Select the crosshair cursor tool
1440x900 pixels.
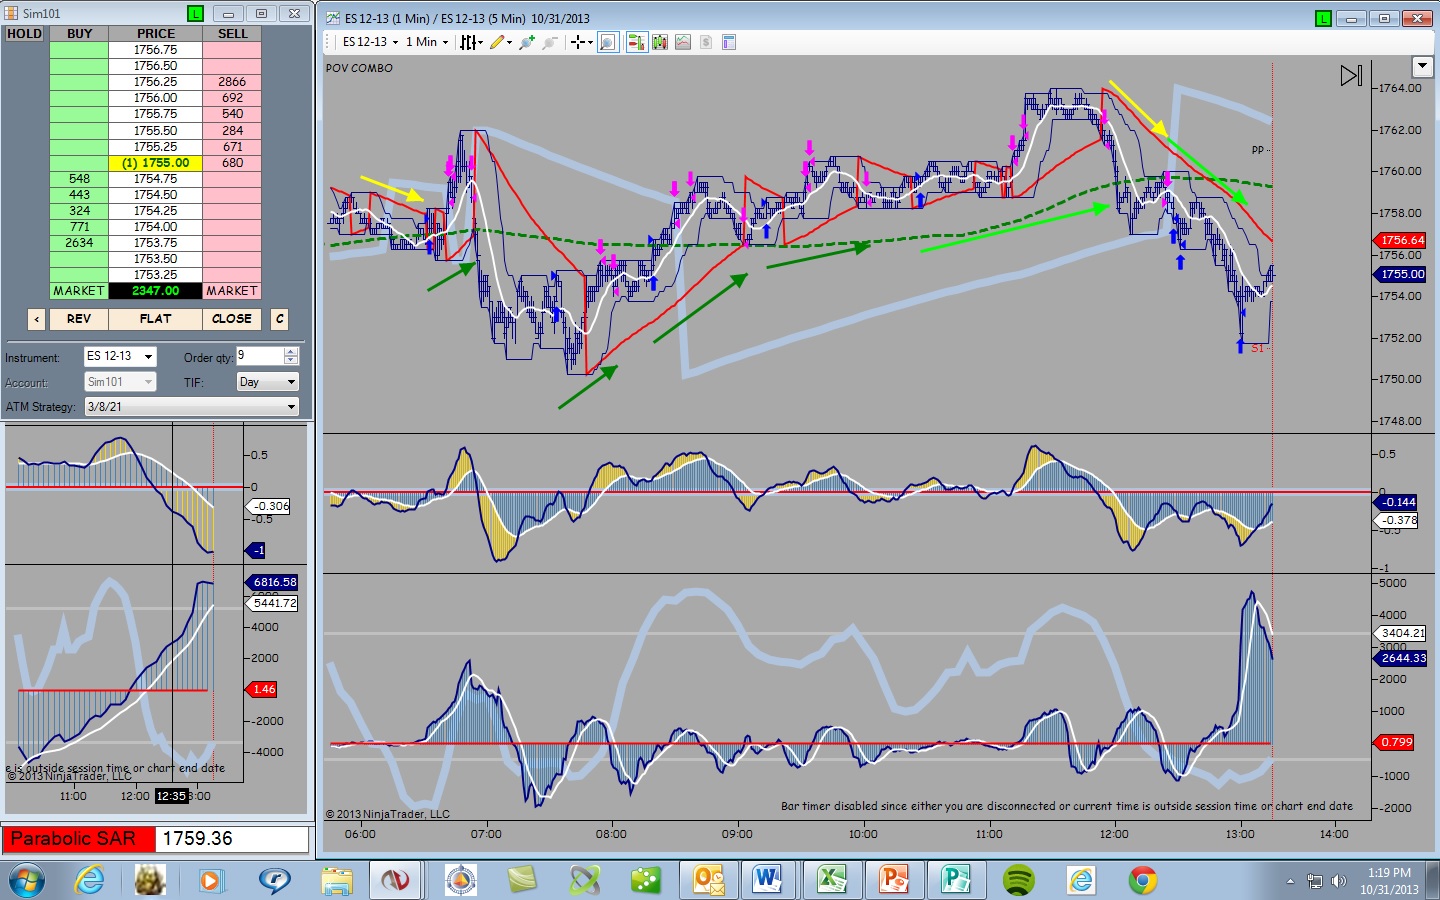(577, 42)
